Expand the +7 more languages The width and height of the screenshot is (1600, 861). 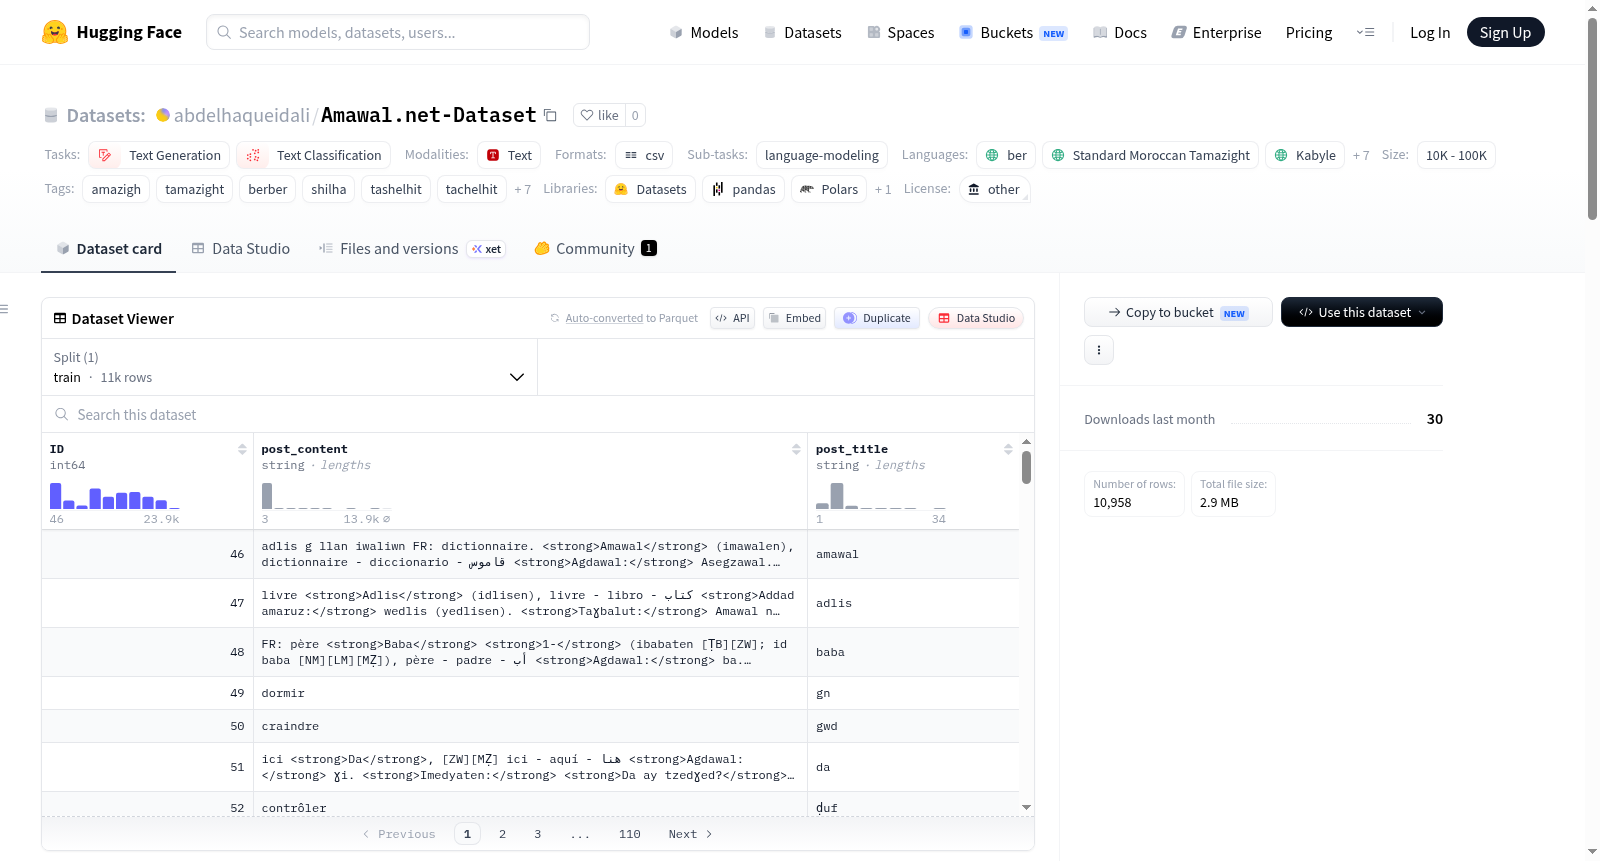click(x=1361, y=155)
